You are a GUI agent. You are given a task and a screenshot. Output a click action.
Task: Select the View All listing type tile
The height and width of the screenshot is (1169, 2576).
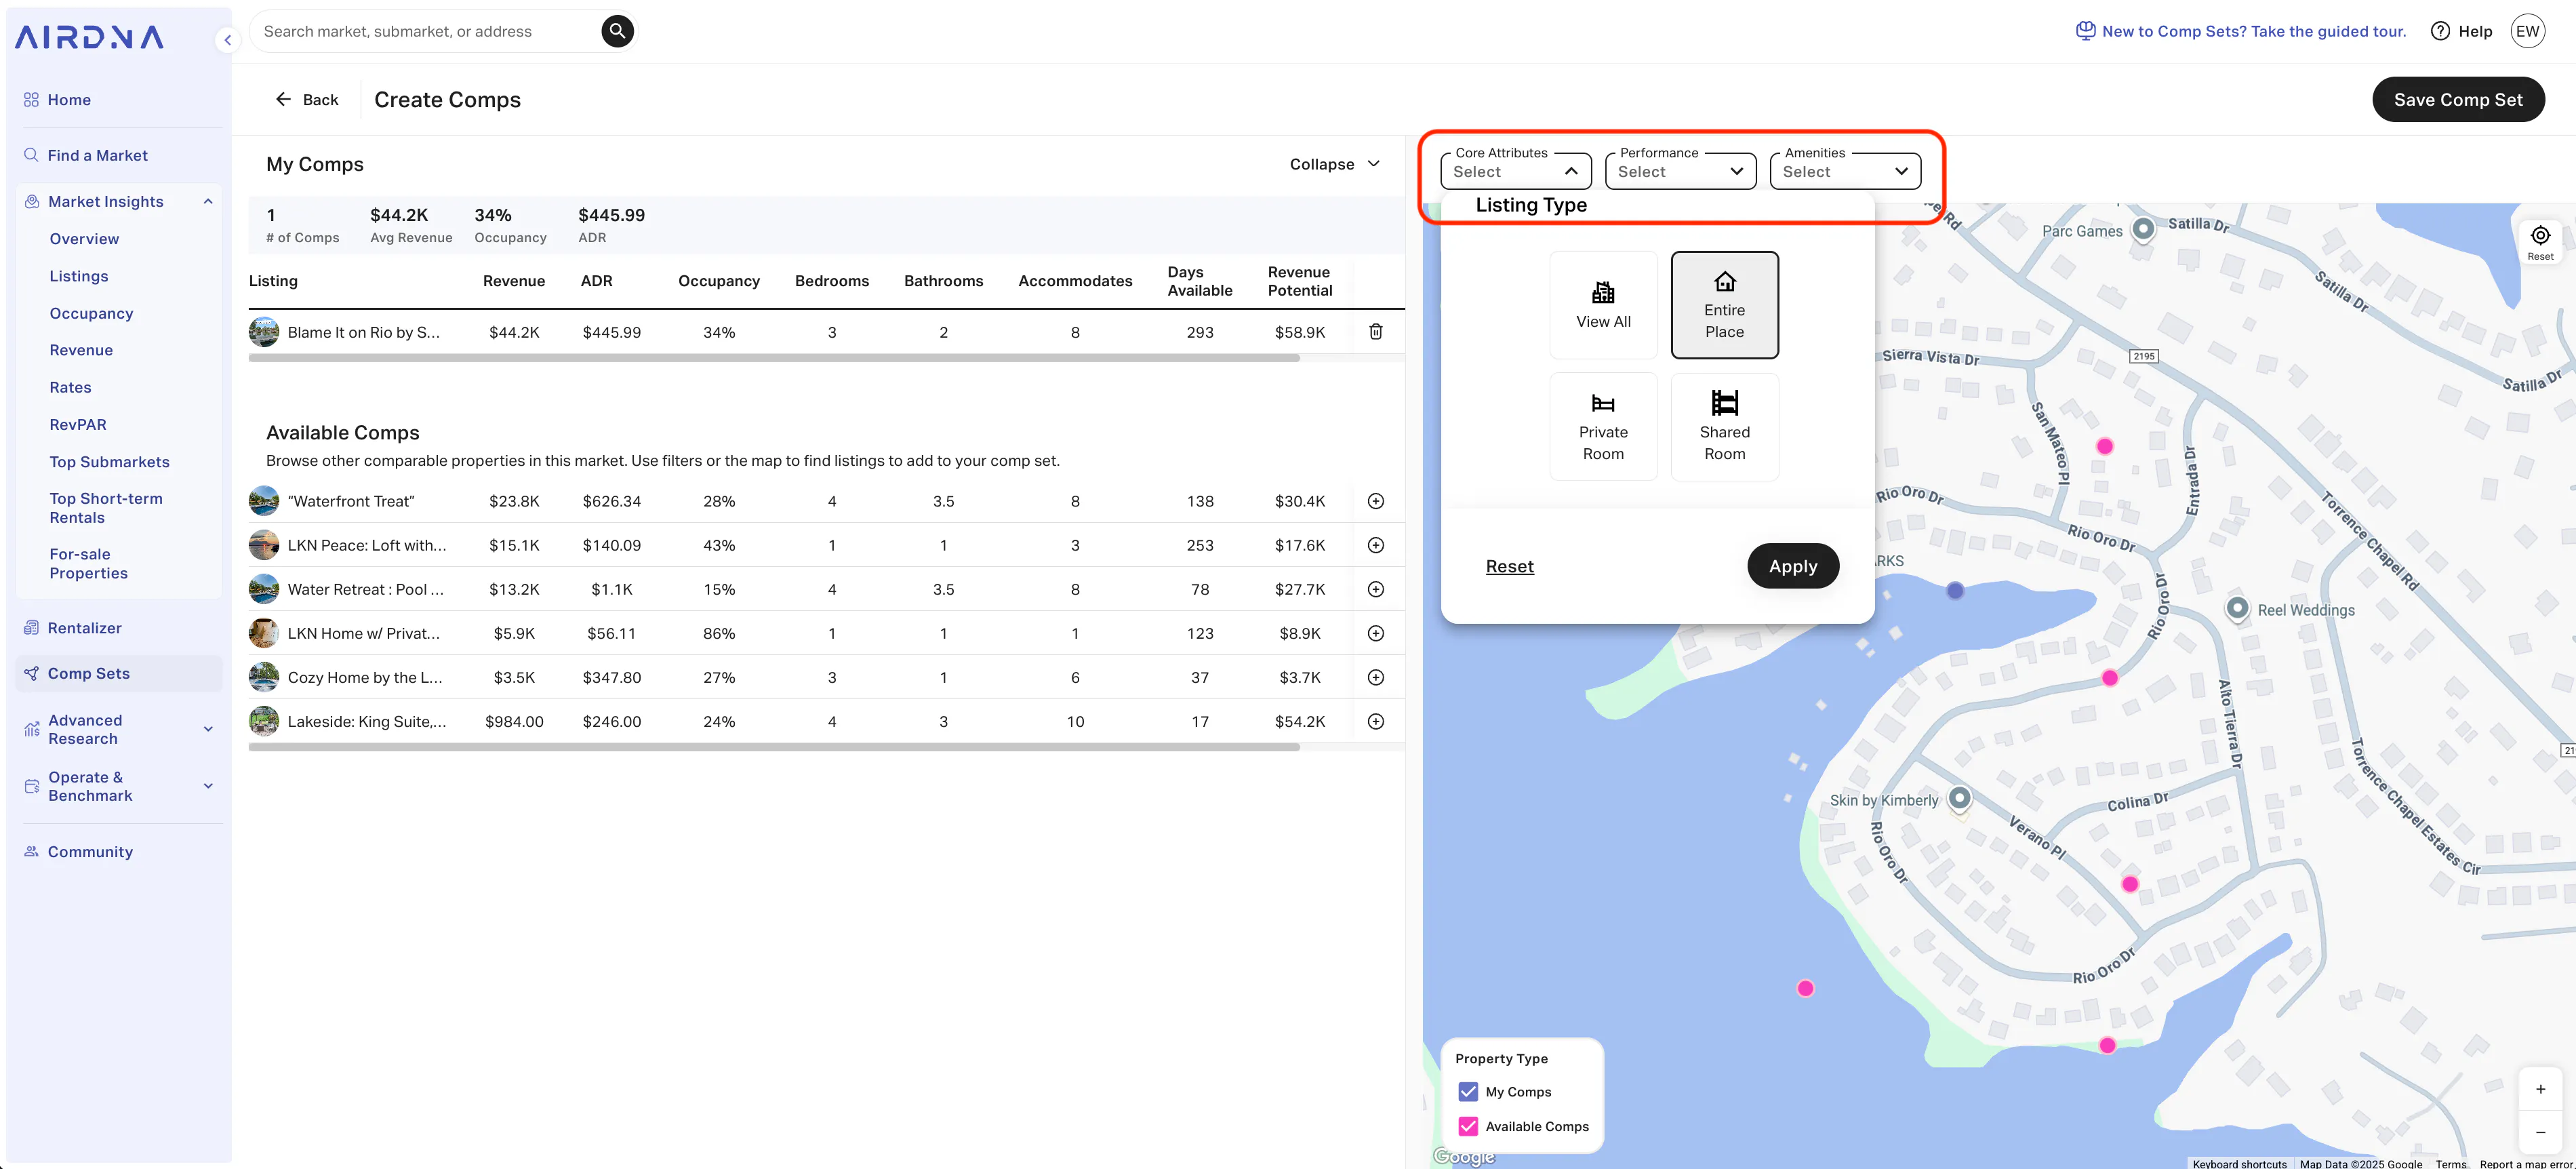(1603, 305)
